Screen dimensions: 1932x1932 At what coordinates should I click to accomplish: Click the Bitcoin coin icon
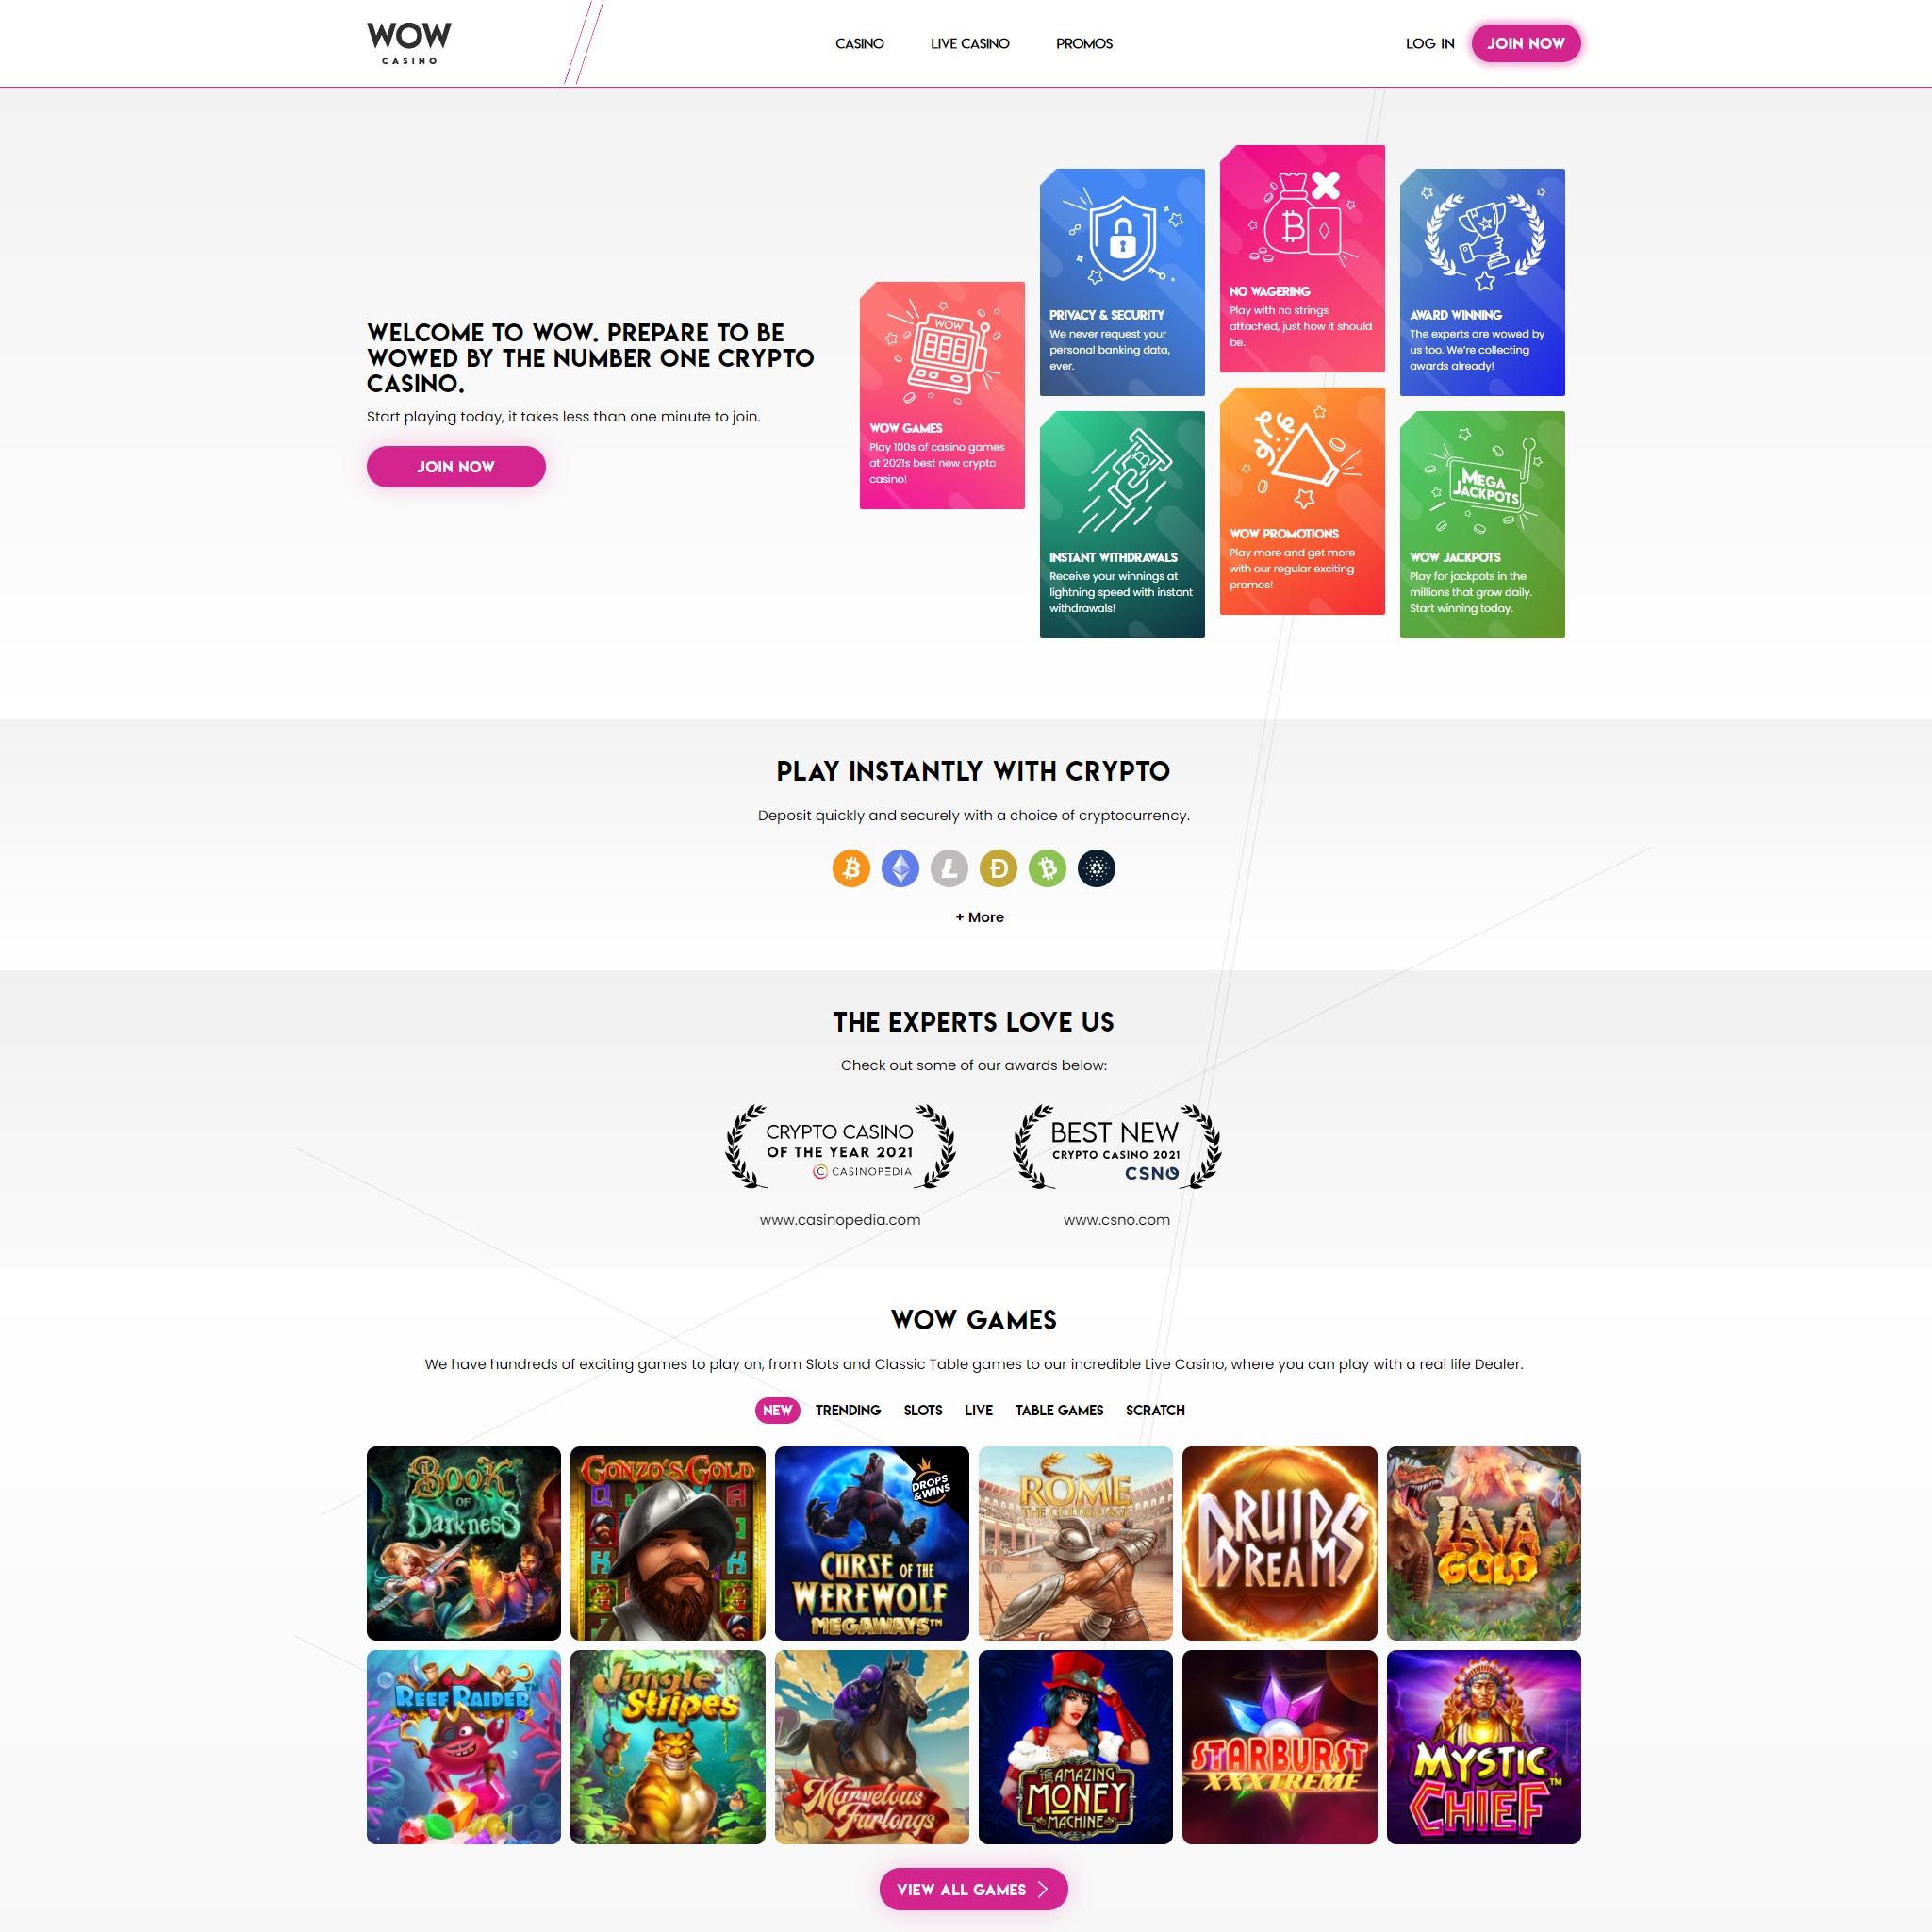click(851, 868)
